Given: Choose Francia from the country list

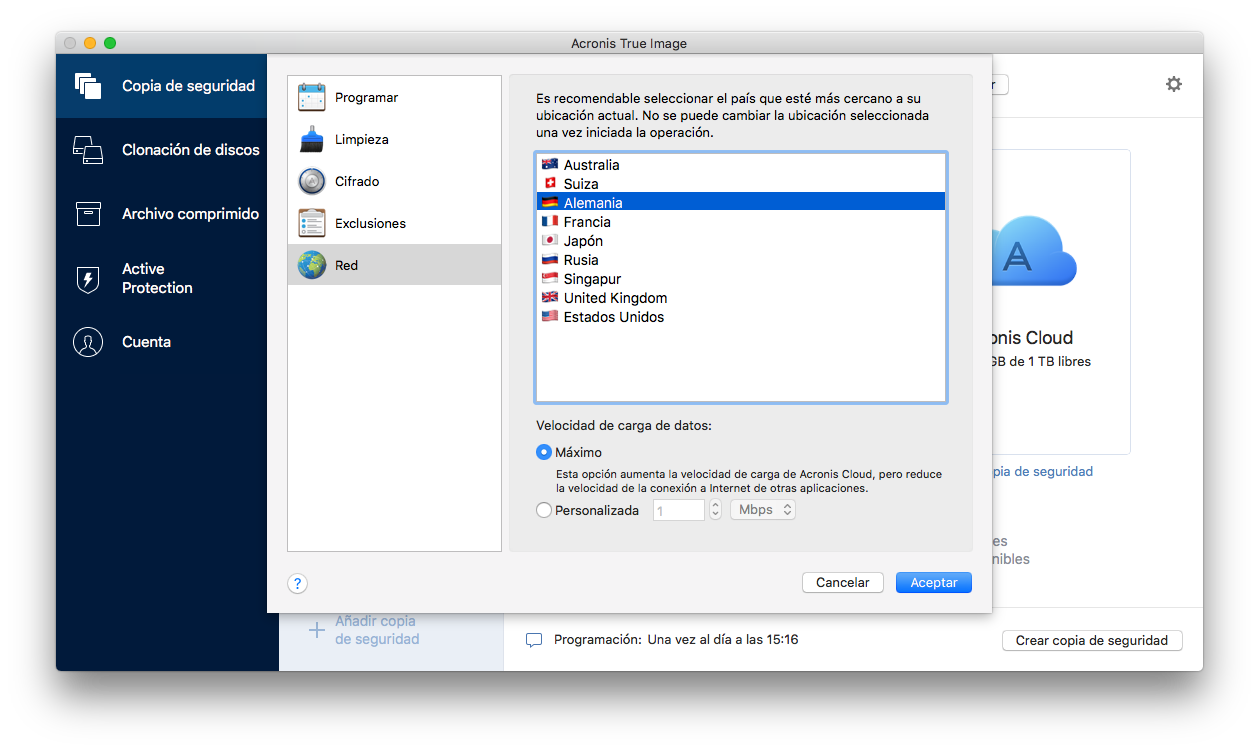Looking at the screenshot, I should (587, 222).
